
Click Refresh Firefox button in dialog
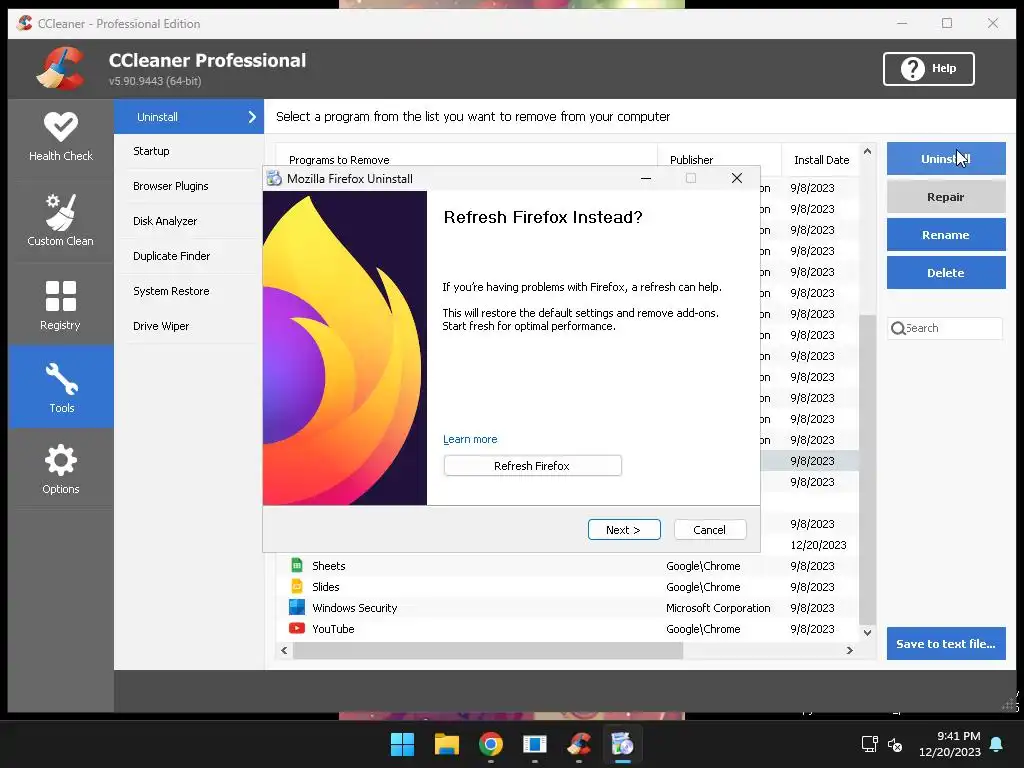[x=532, y=466]
